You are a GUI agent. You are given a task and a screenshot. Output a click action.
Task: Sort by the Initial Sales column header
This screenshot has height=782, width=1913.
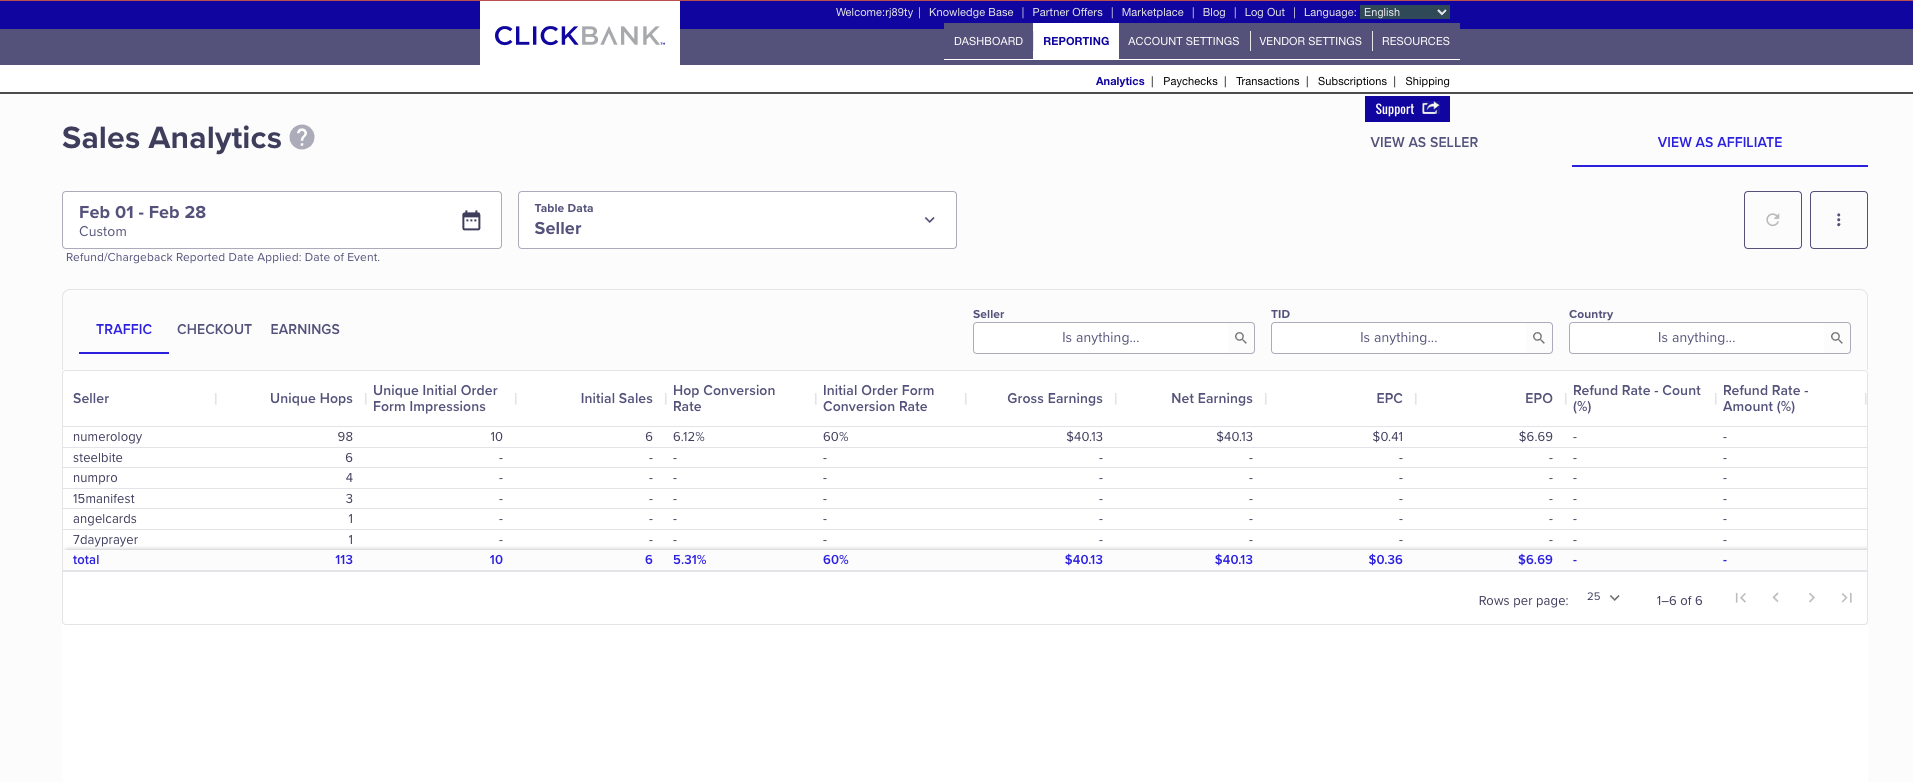616,398
